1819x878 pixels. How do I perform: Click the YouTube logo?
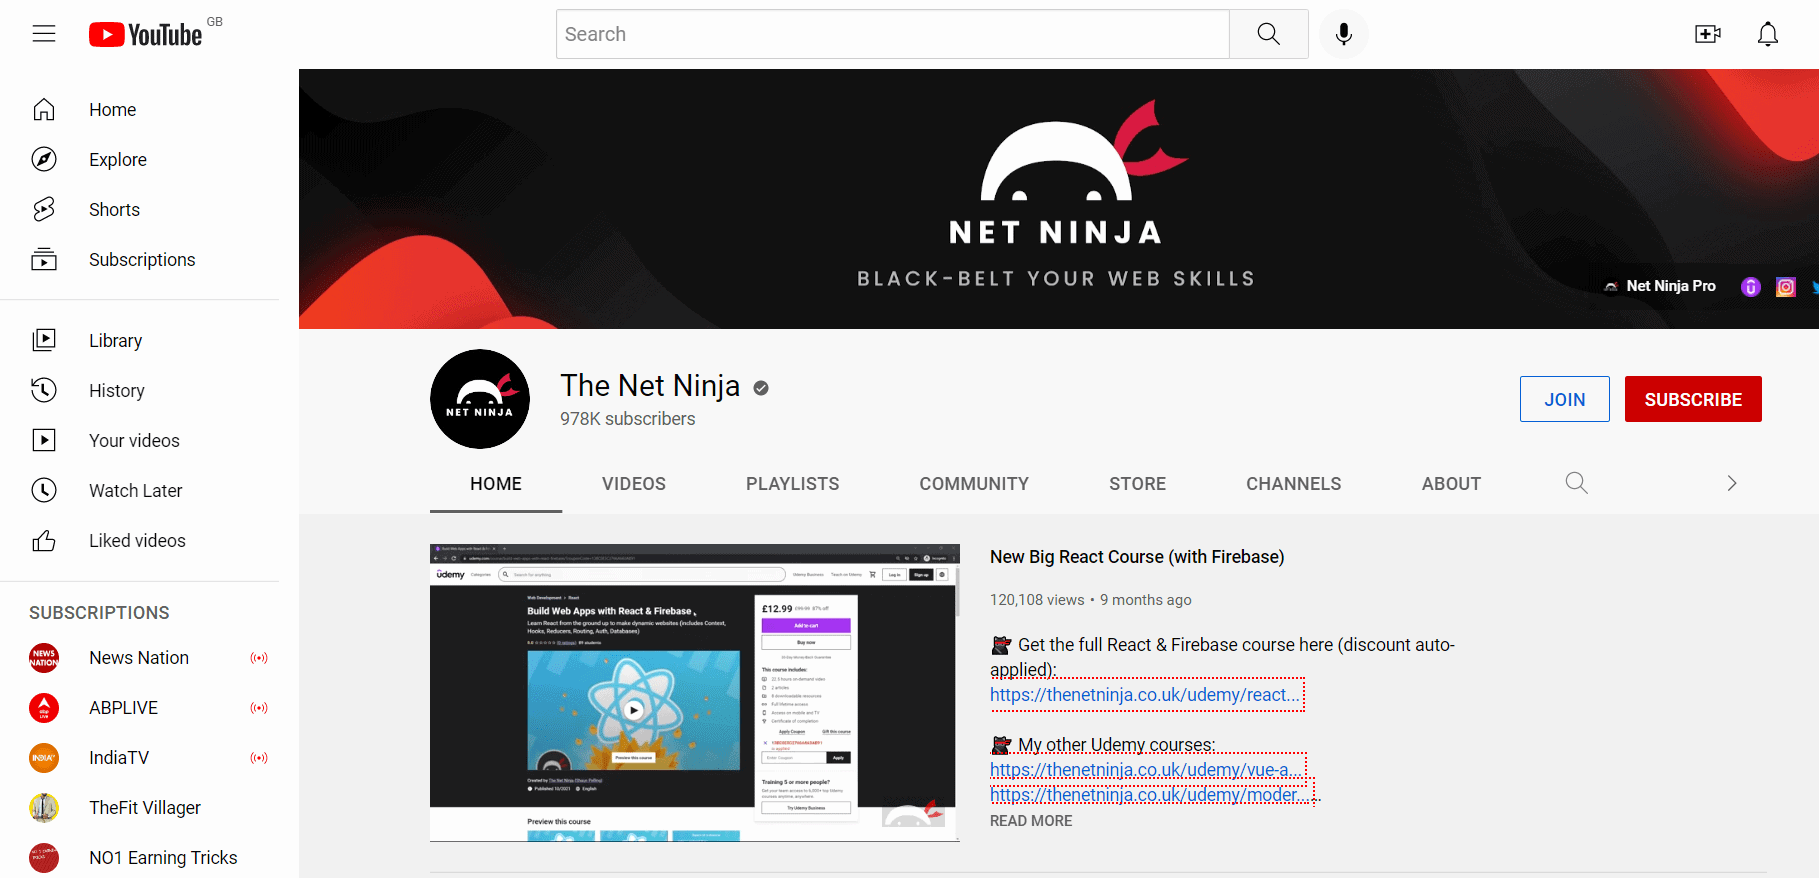point(146,35)
